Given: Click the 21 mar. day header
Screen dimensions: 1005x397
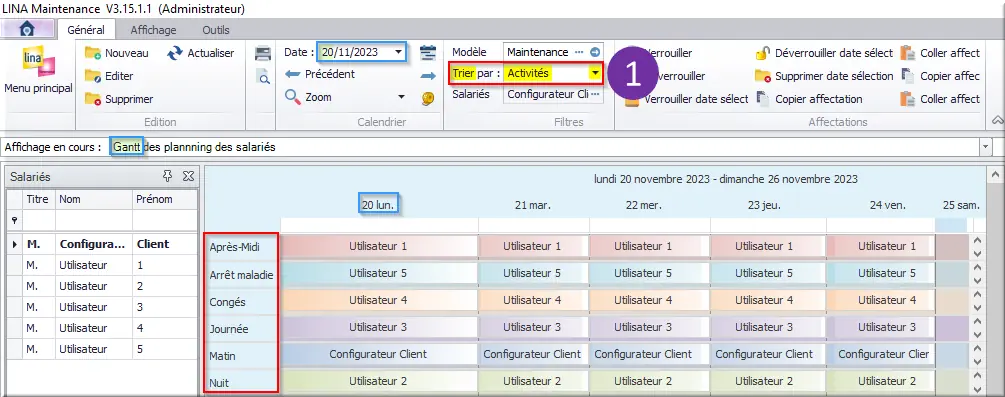Looking at the screenshot, I should (x=533, y=206).
